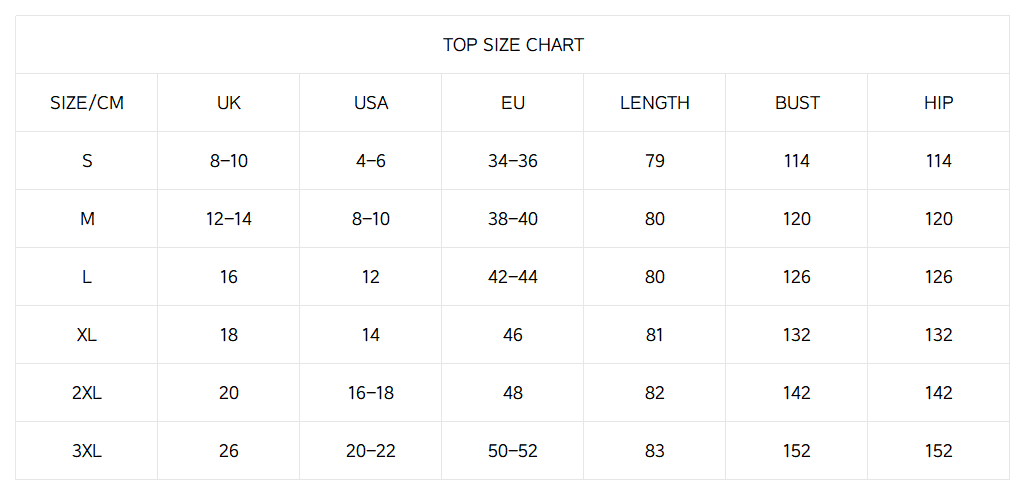Select the USA 20-22 cell

371,451
